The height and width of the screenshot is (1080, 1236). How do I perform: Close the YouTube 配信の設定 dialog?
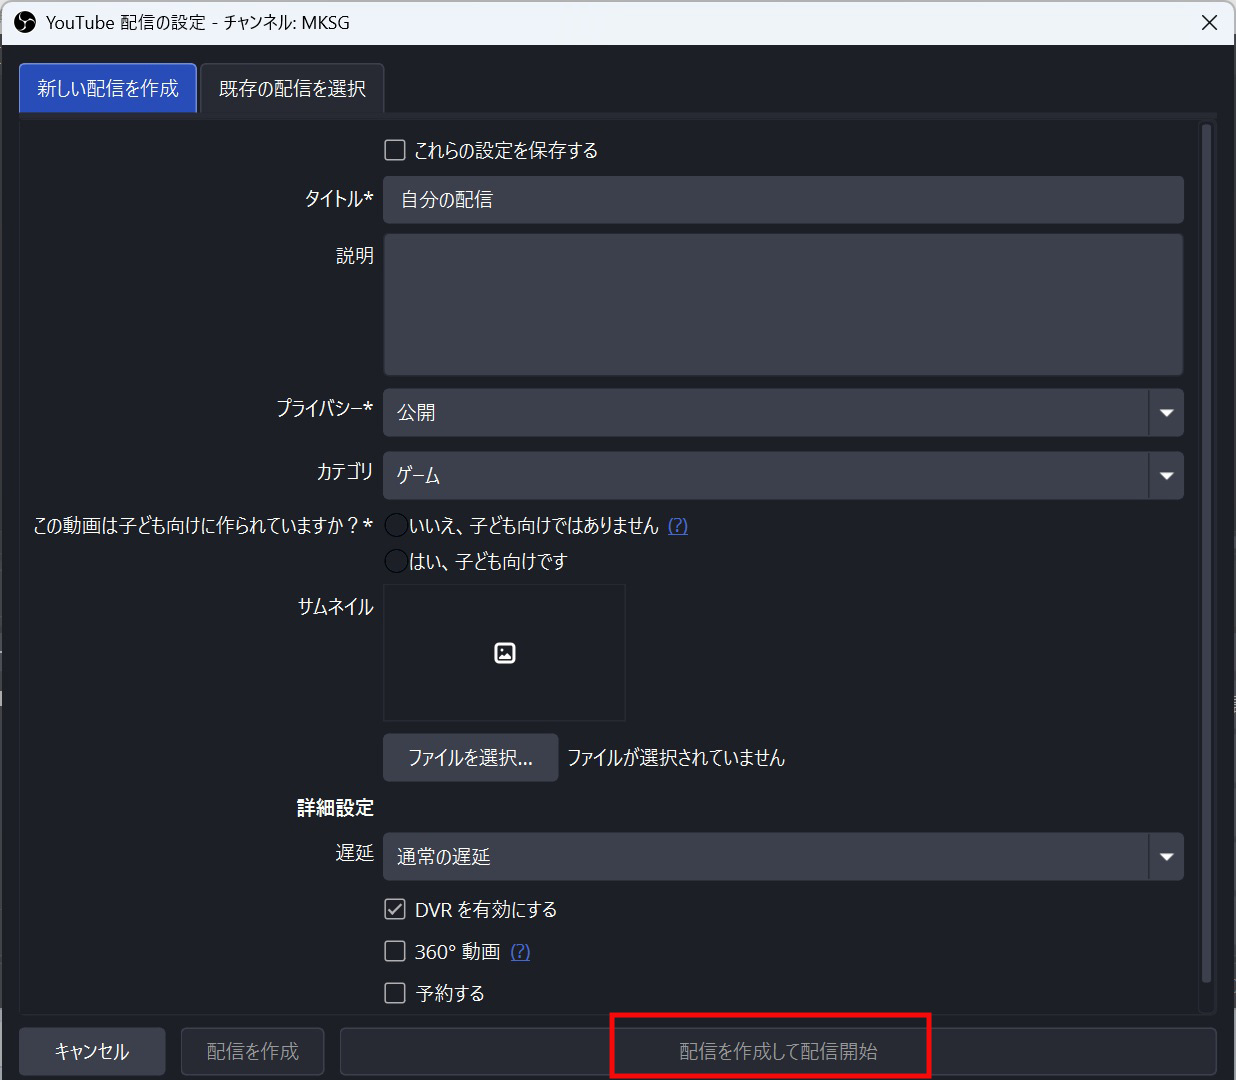tap(1209, 22)
